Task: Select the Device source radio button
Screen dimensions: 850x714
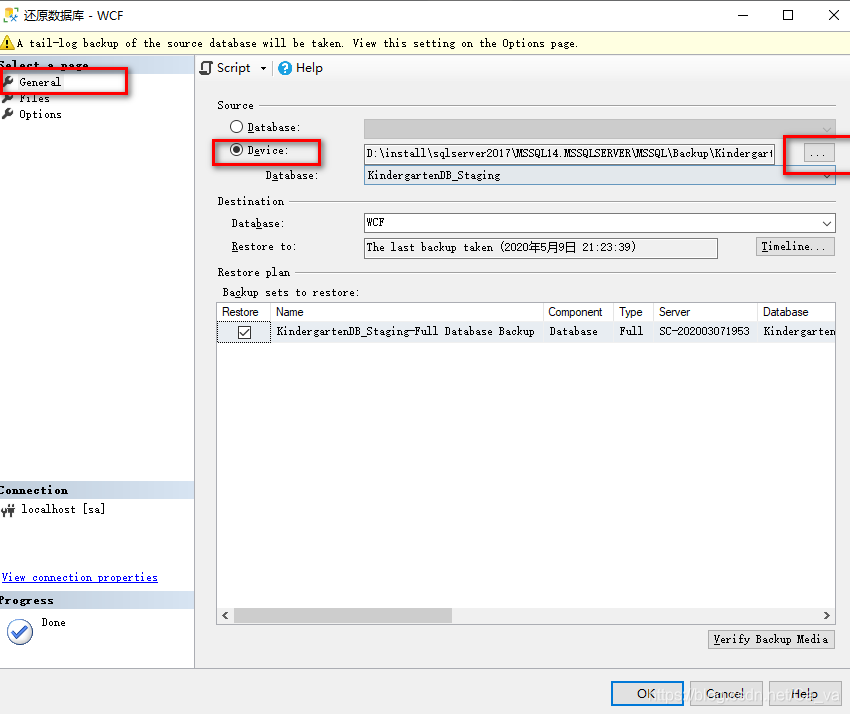Action: click(x=236, y=150)
